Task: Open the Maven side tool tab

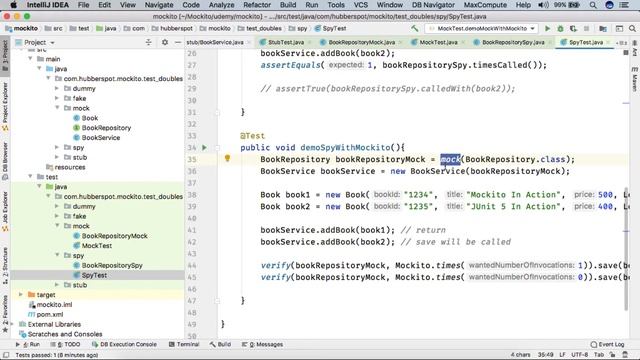Action: (x=635, y=79)
